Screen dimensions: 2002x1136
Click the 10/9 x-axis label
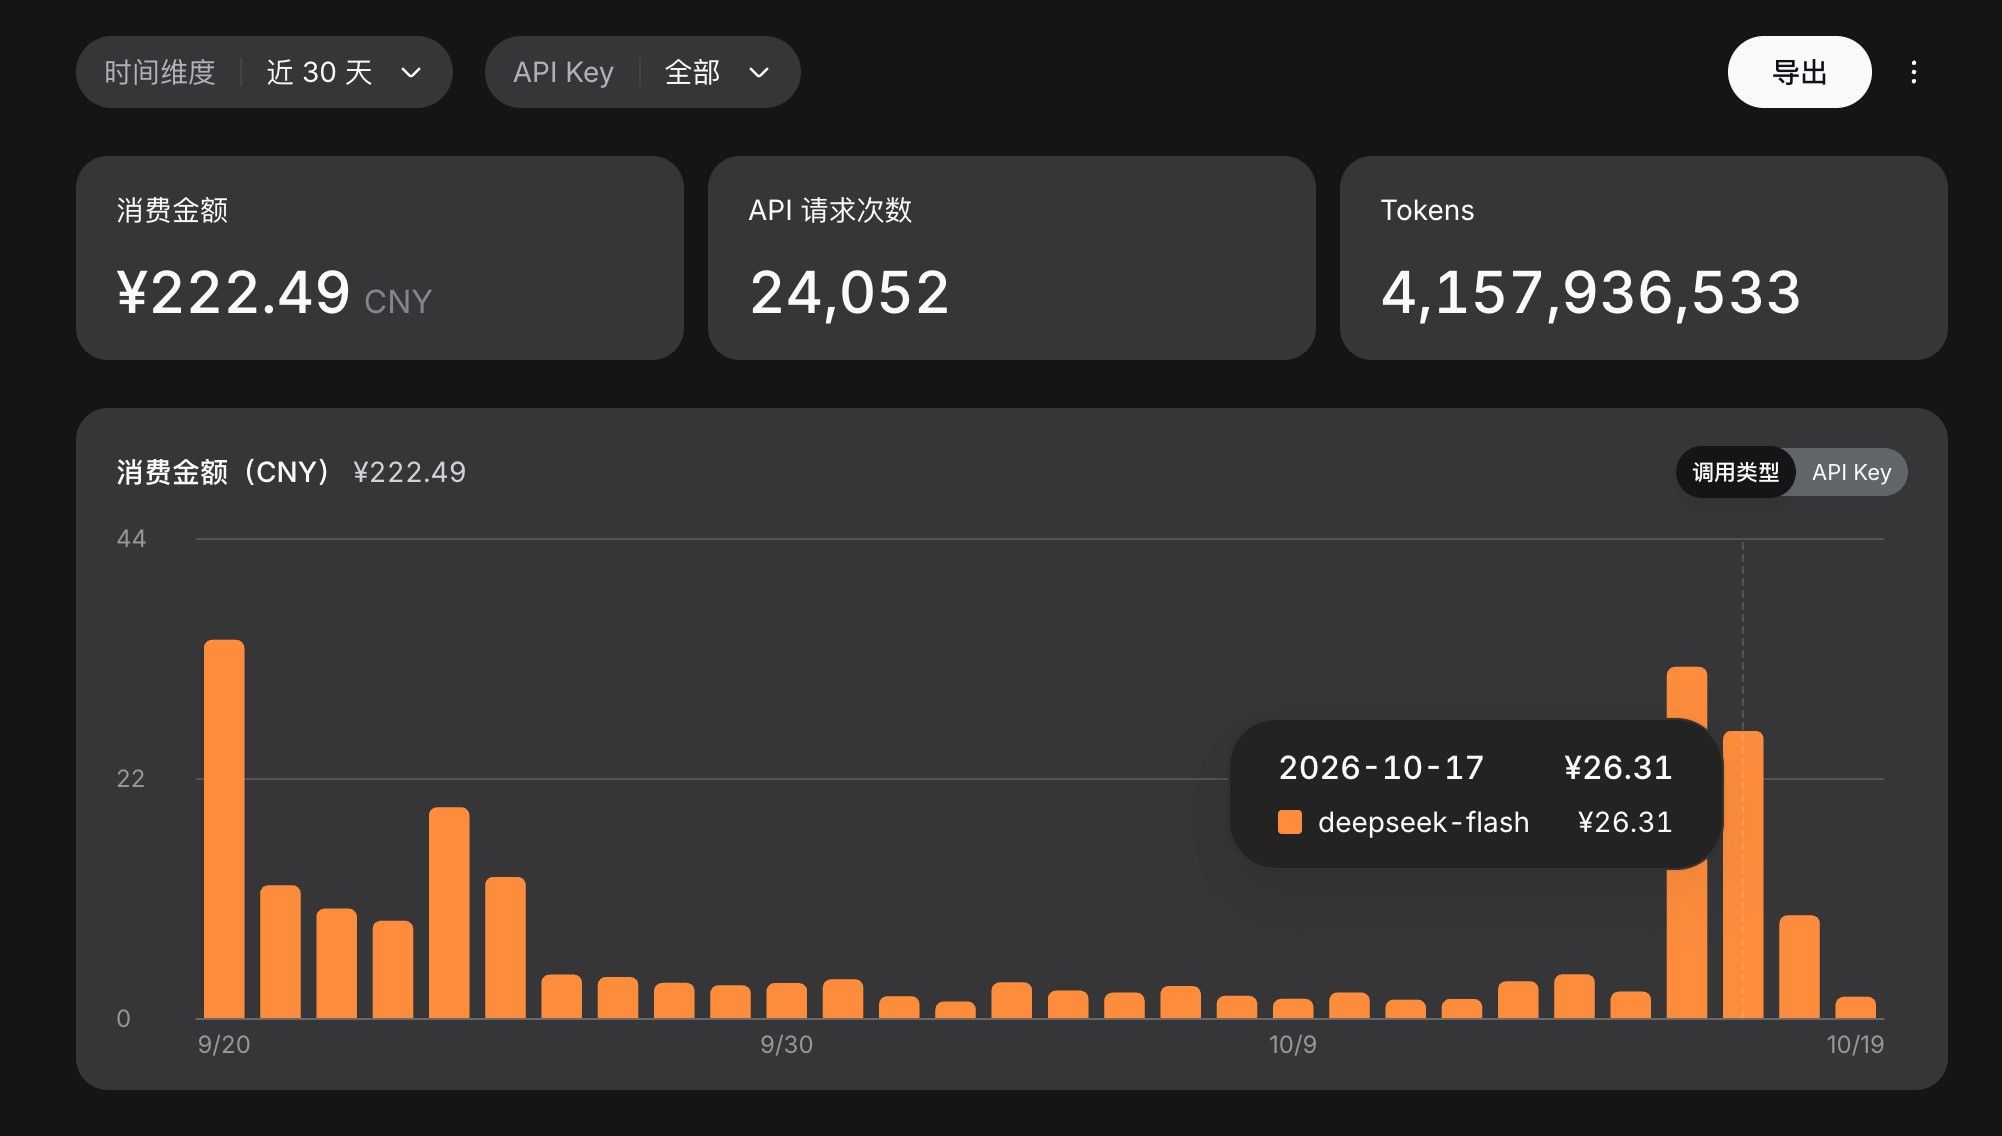1292,1045
